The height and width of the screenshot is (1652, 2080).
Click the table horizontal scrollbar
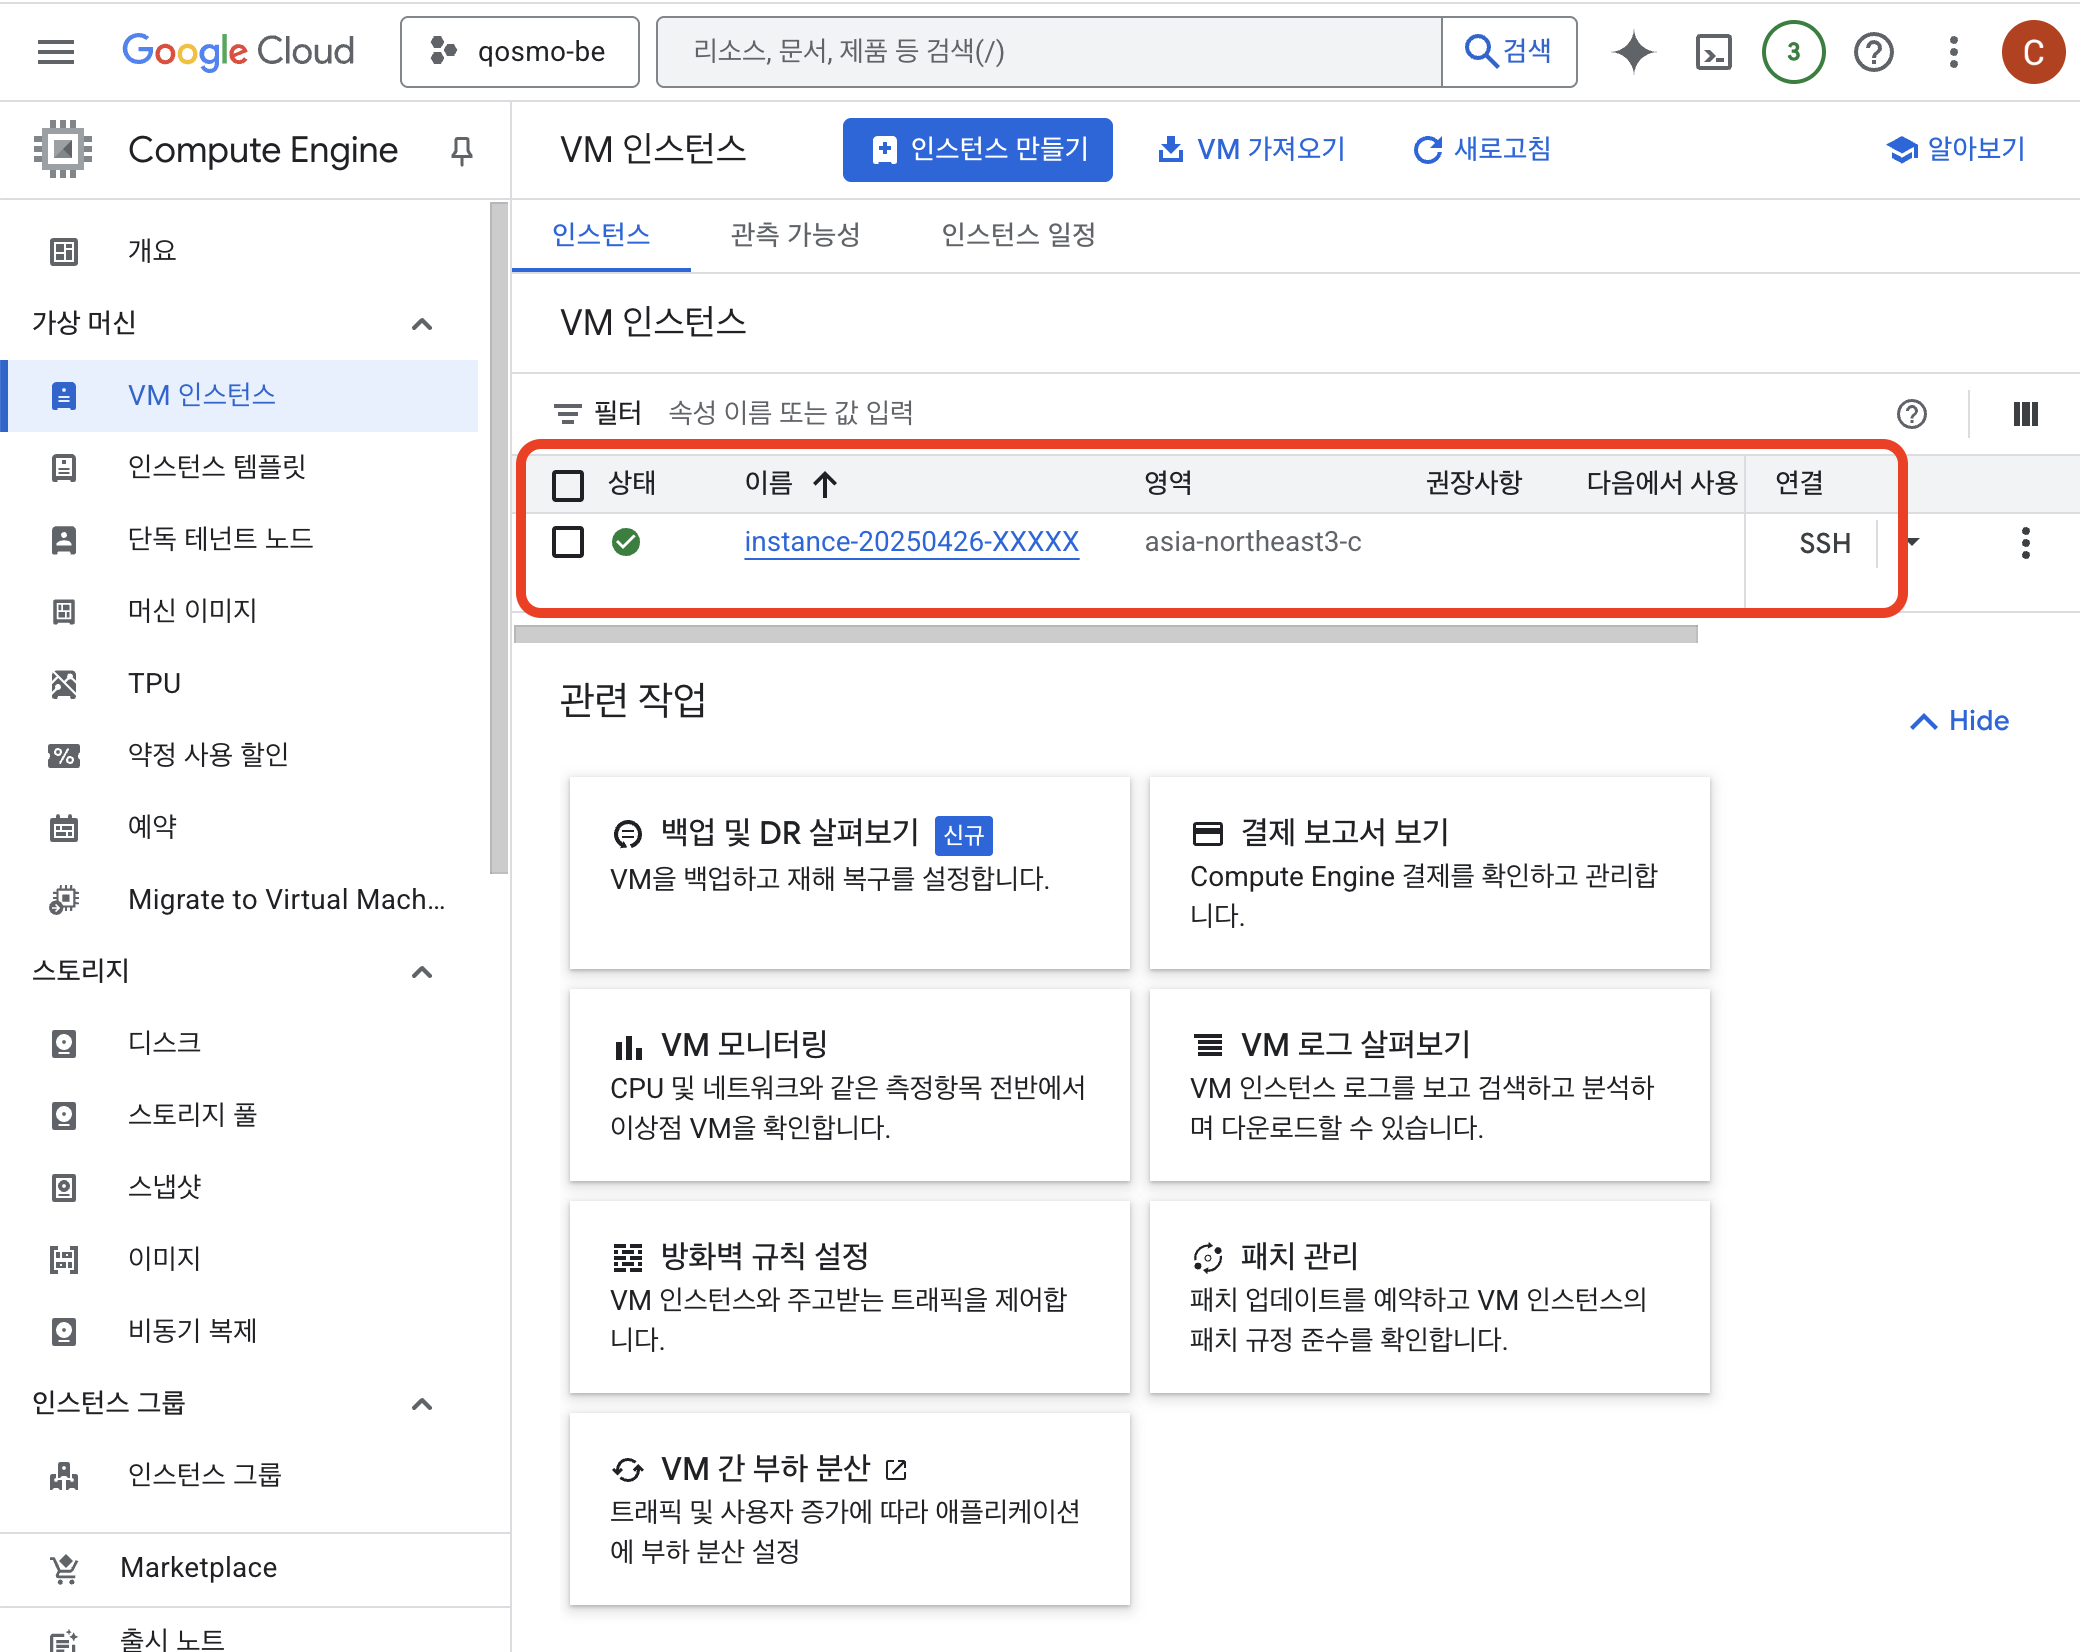[1106, 634]
